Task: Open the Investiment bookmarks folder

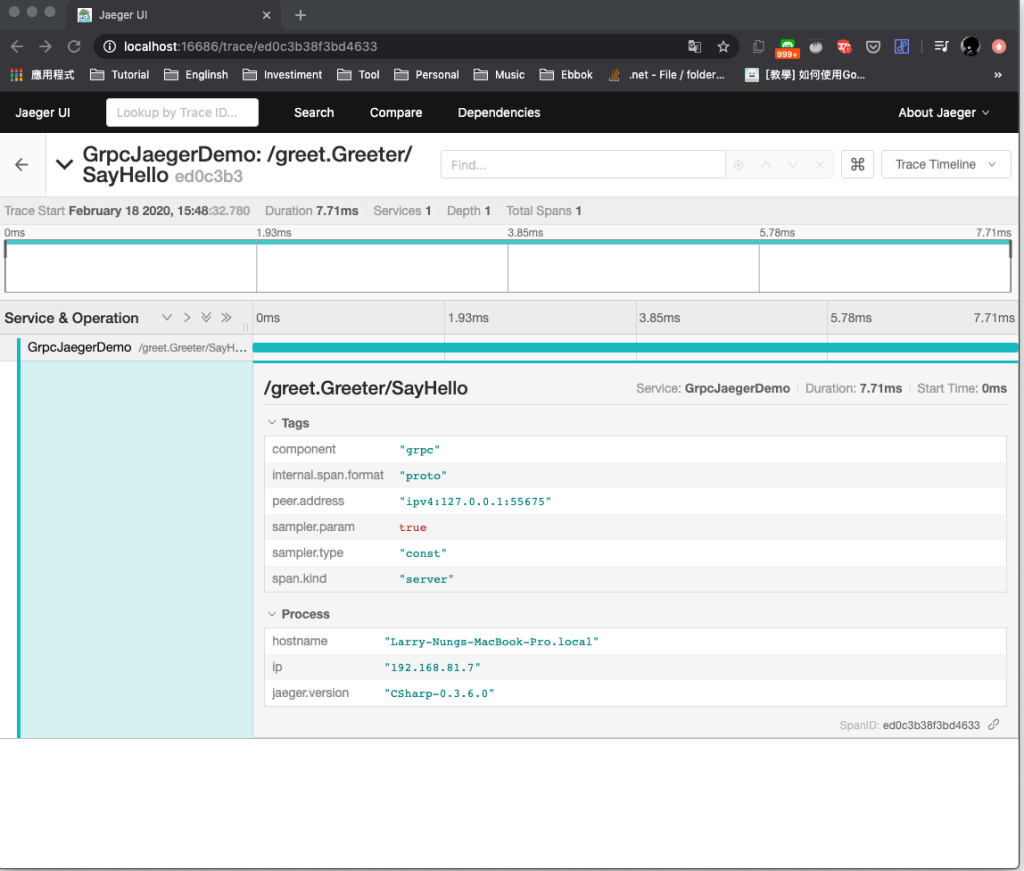Action: (x=282, y=74)
